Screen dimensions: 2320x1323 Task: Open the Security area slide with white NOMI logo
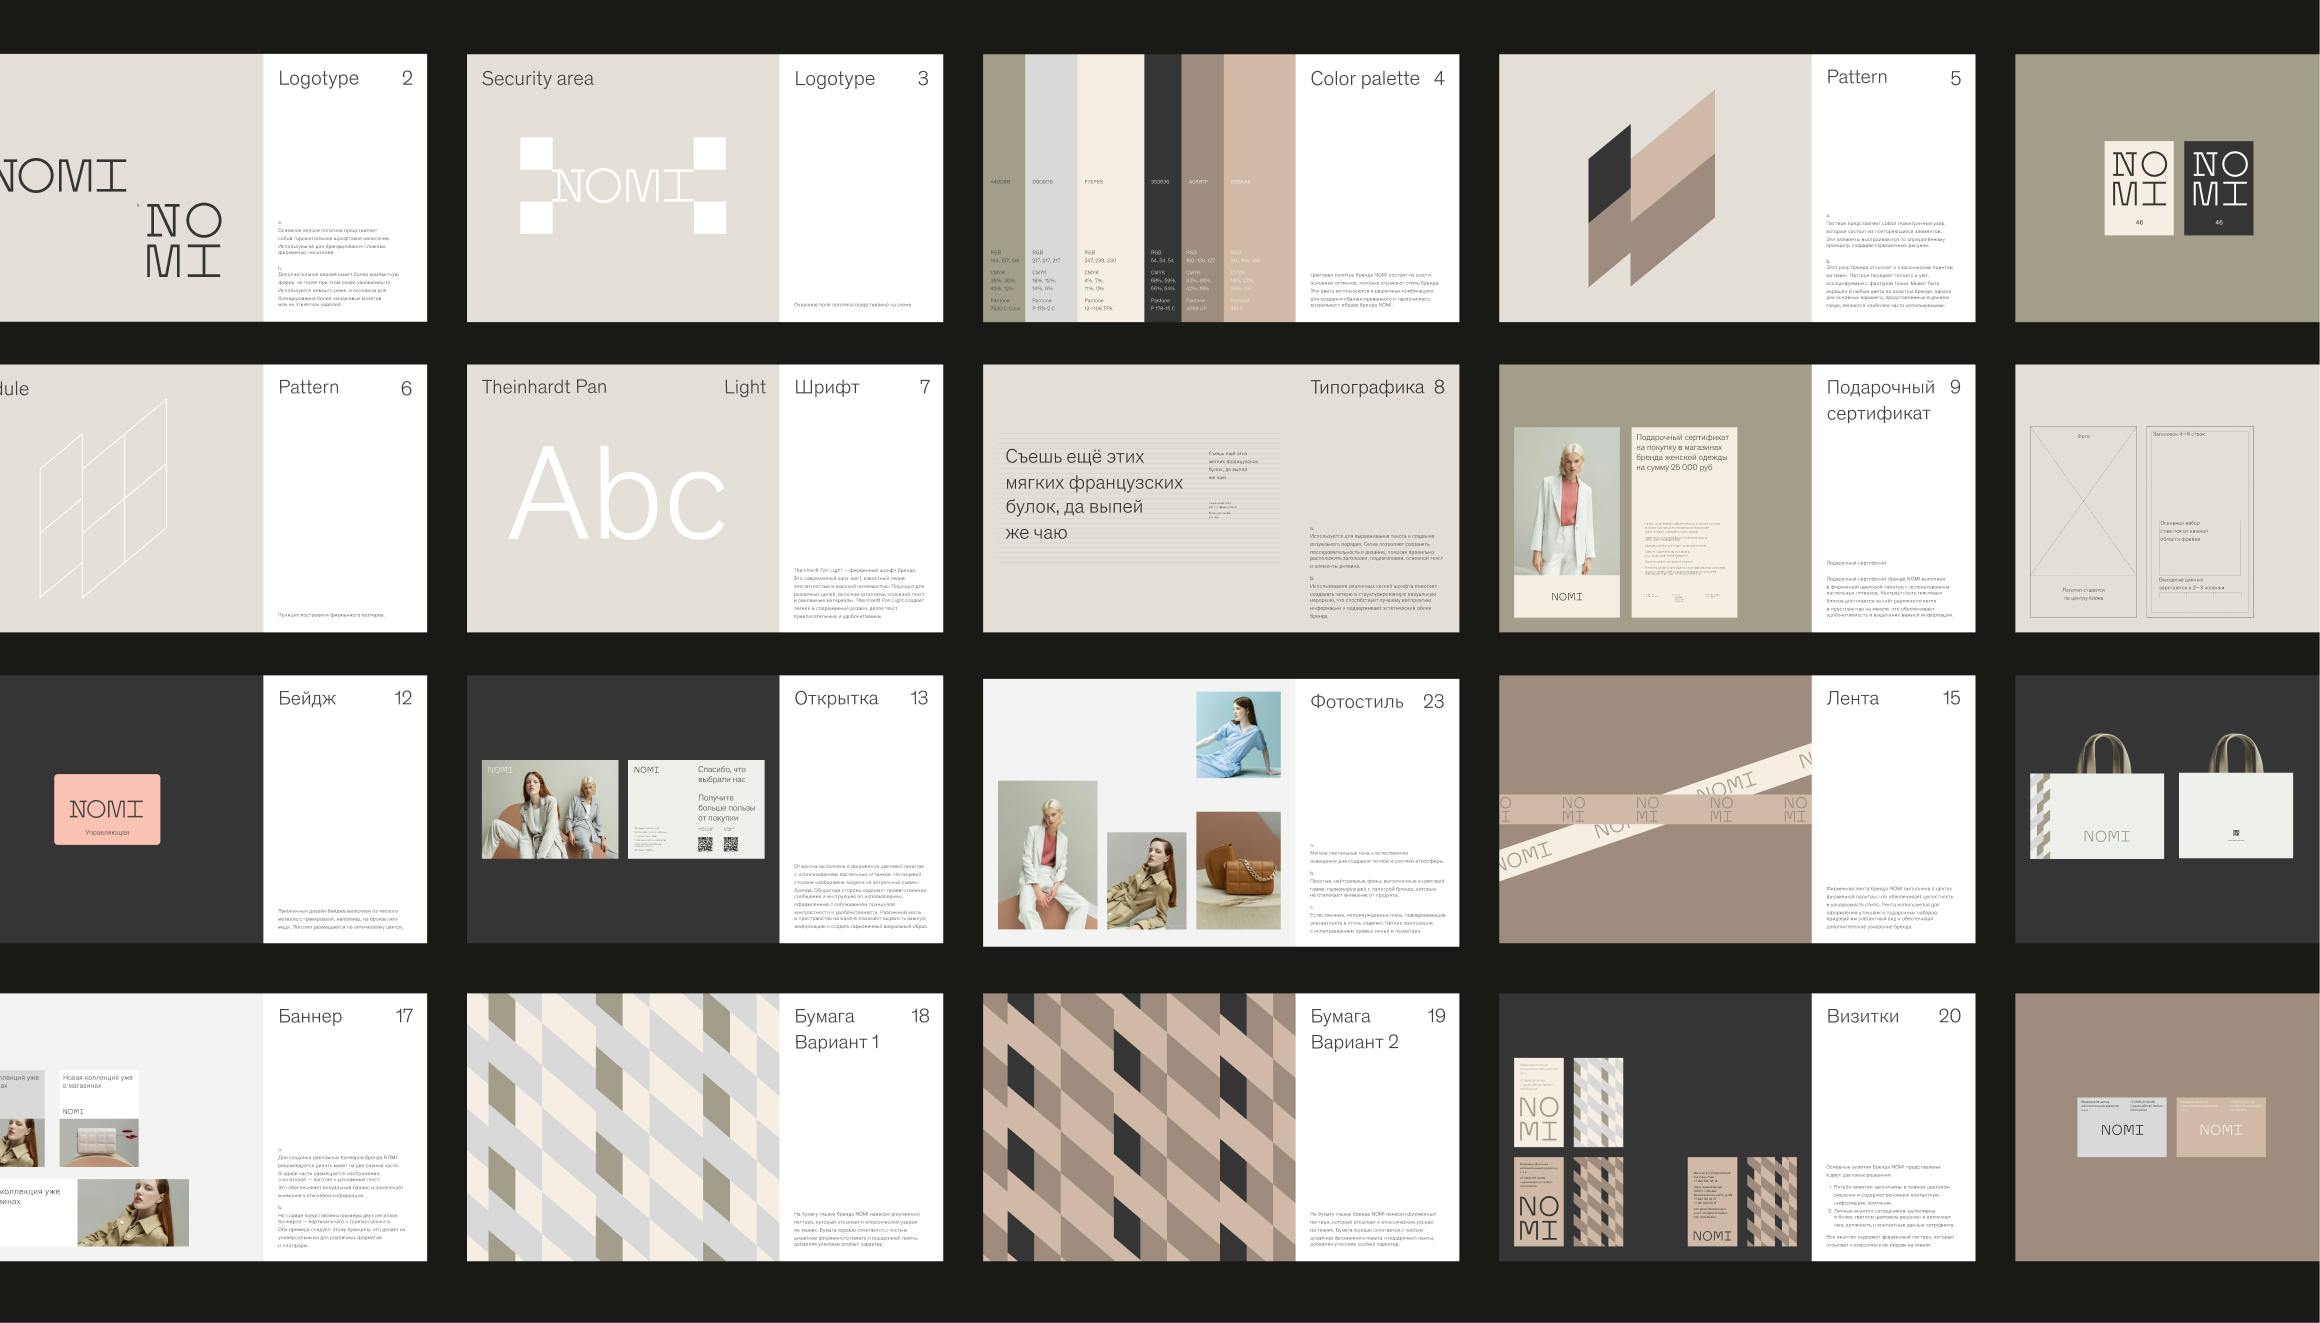coord(622,186)
